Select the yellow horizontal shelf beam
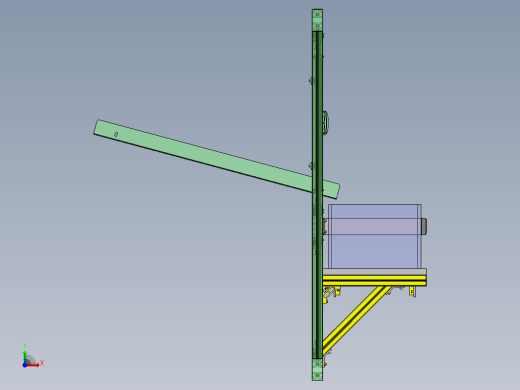Viewport: 520px width, 390px height. 375,281
